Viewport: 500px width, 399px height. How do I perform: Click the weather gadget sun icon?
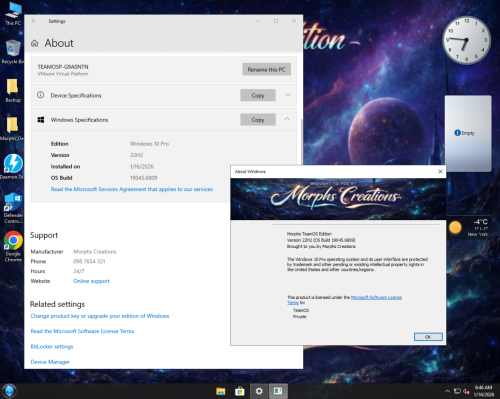tap(455, 227)
